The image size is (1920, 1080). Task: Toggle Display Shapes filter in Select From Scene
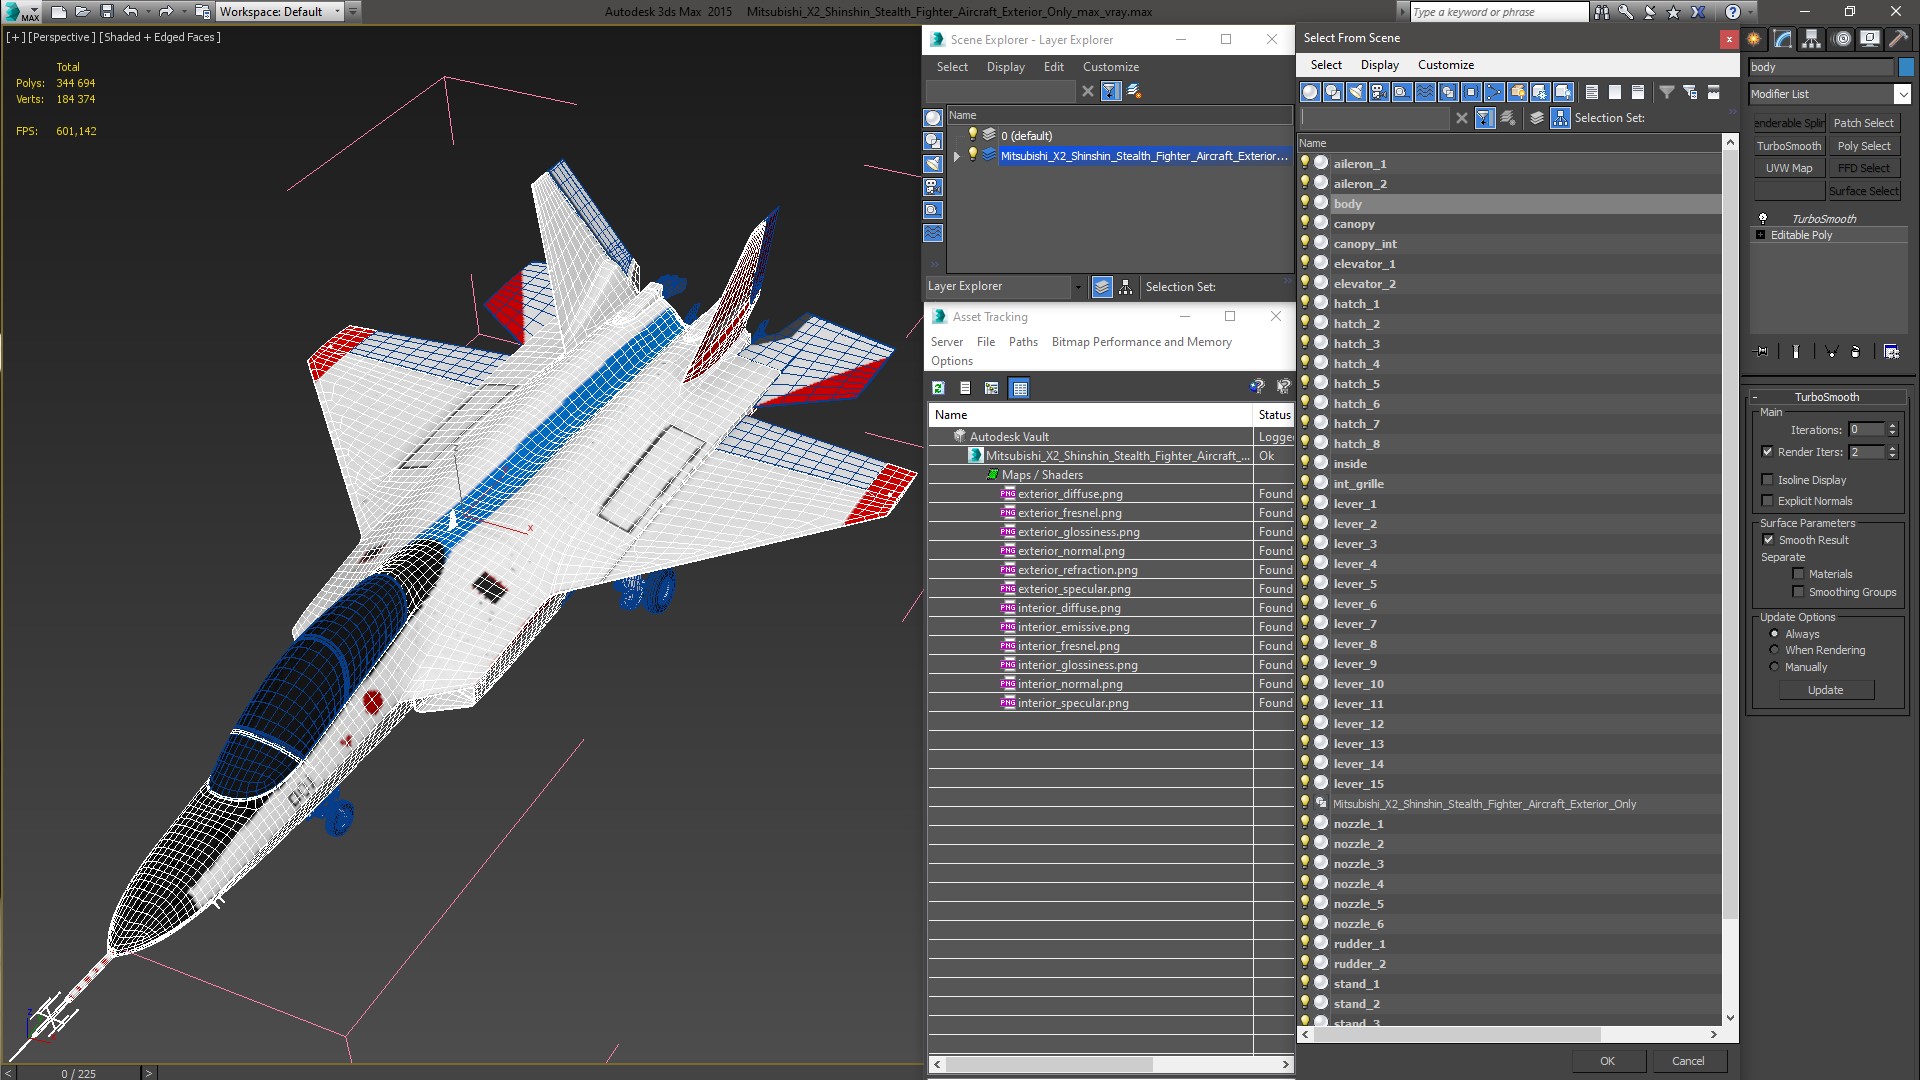click(x=1333, y=92)
